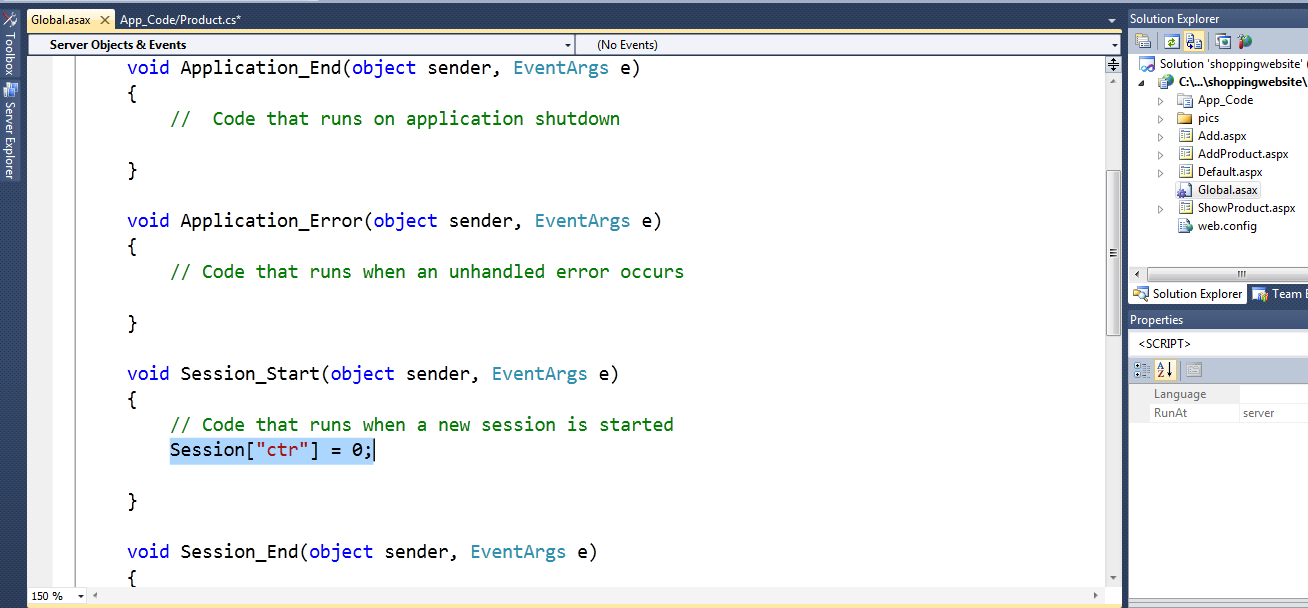The height and width of the screenshot is (608, 1308).
Task: Switch Properties panel to Categorized view icon
Action: tap(1141, 369)
